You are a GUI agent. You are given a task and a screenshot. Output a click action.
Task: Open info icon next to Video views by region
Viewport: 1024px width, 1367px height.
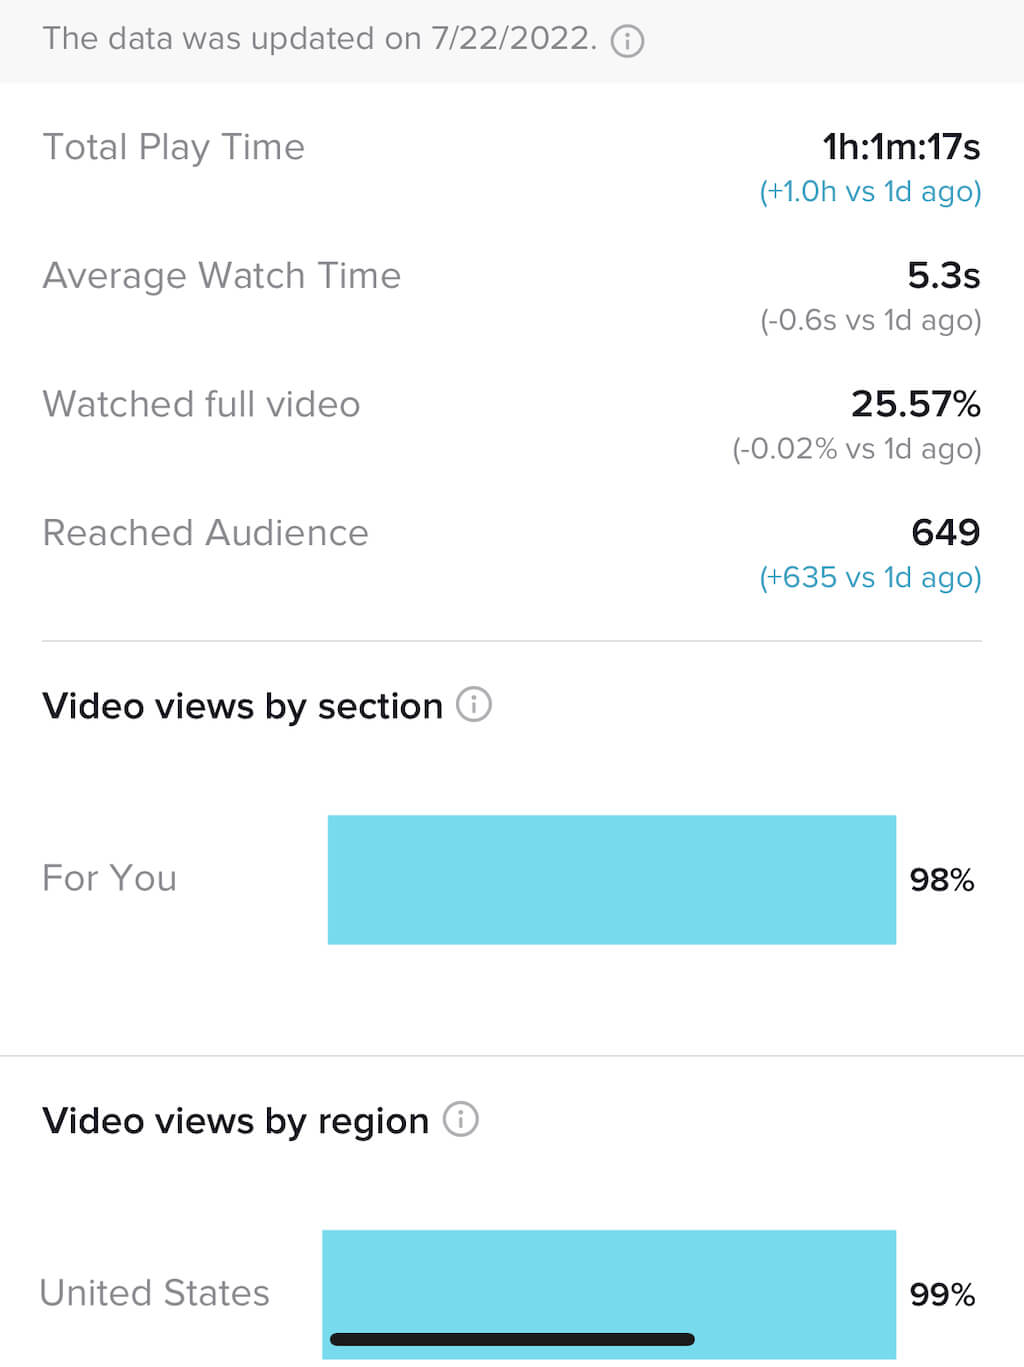tap(461, 1119)
